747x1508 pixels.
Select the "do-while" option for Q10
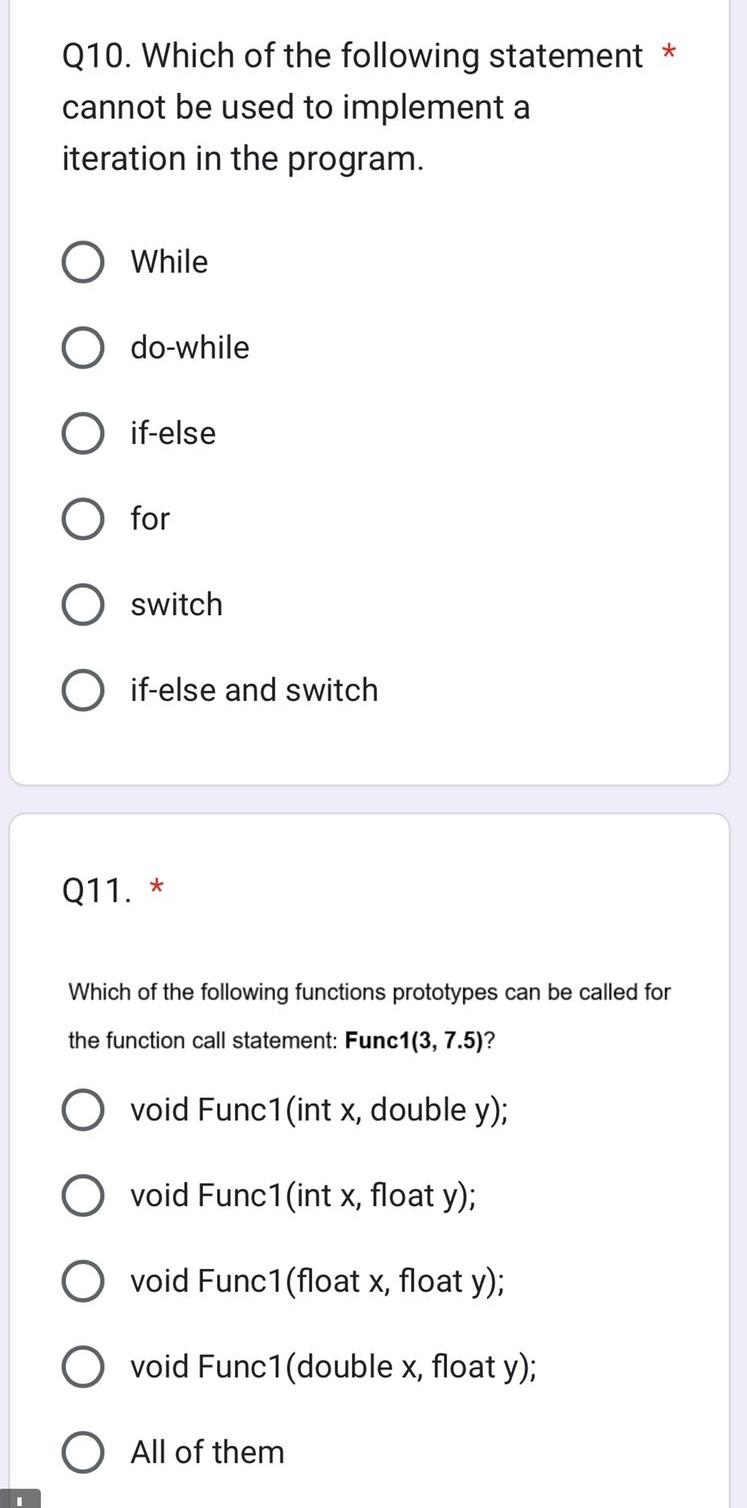(x=83, y=348)
